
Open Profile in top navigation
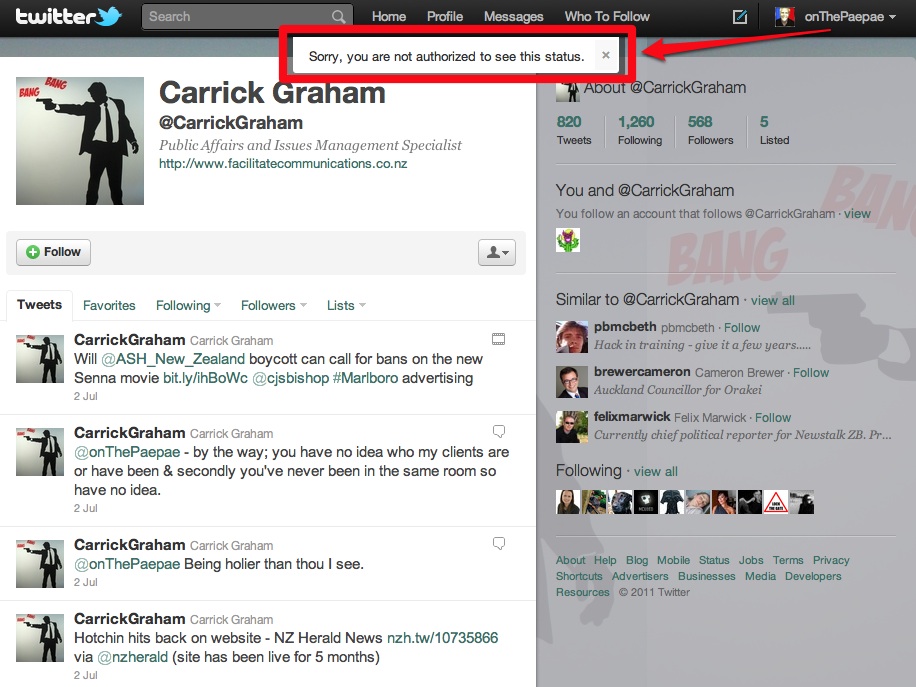[x=445, y=17]
